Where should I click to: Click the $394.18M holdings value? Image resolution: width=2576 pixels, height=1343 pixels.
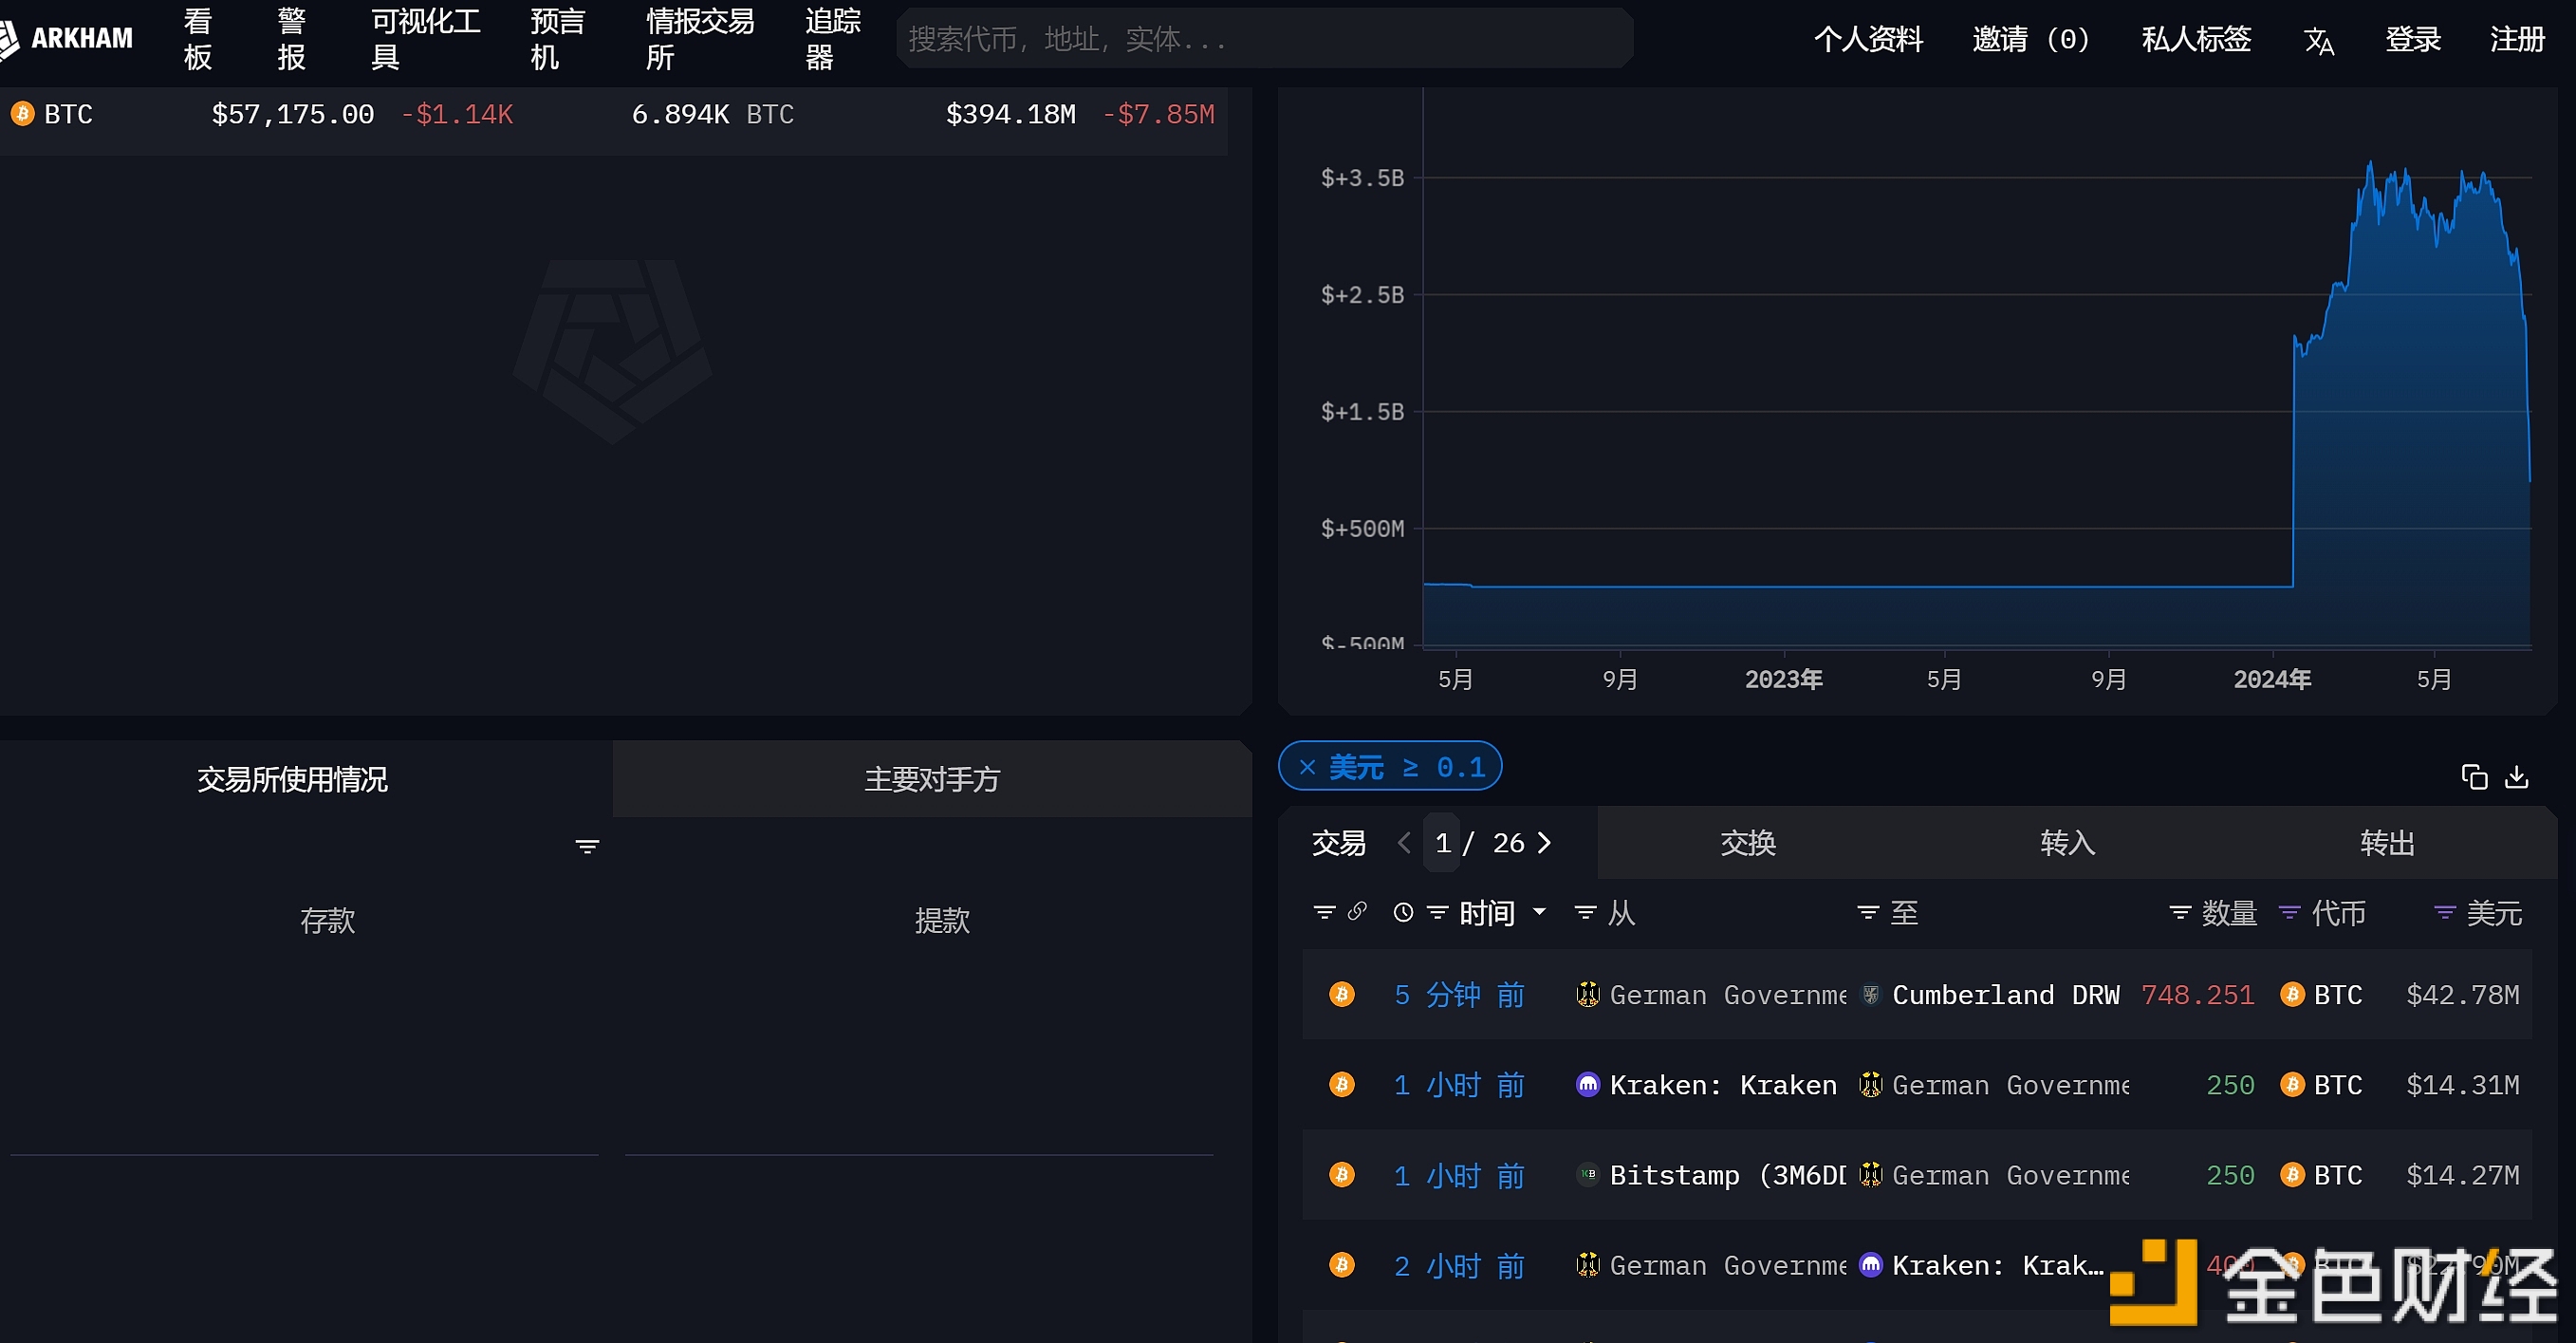click(x=1010, y=114)
